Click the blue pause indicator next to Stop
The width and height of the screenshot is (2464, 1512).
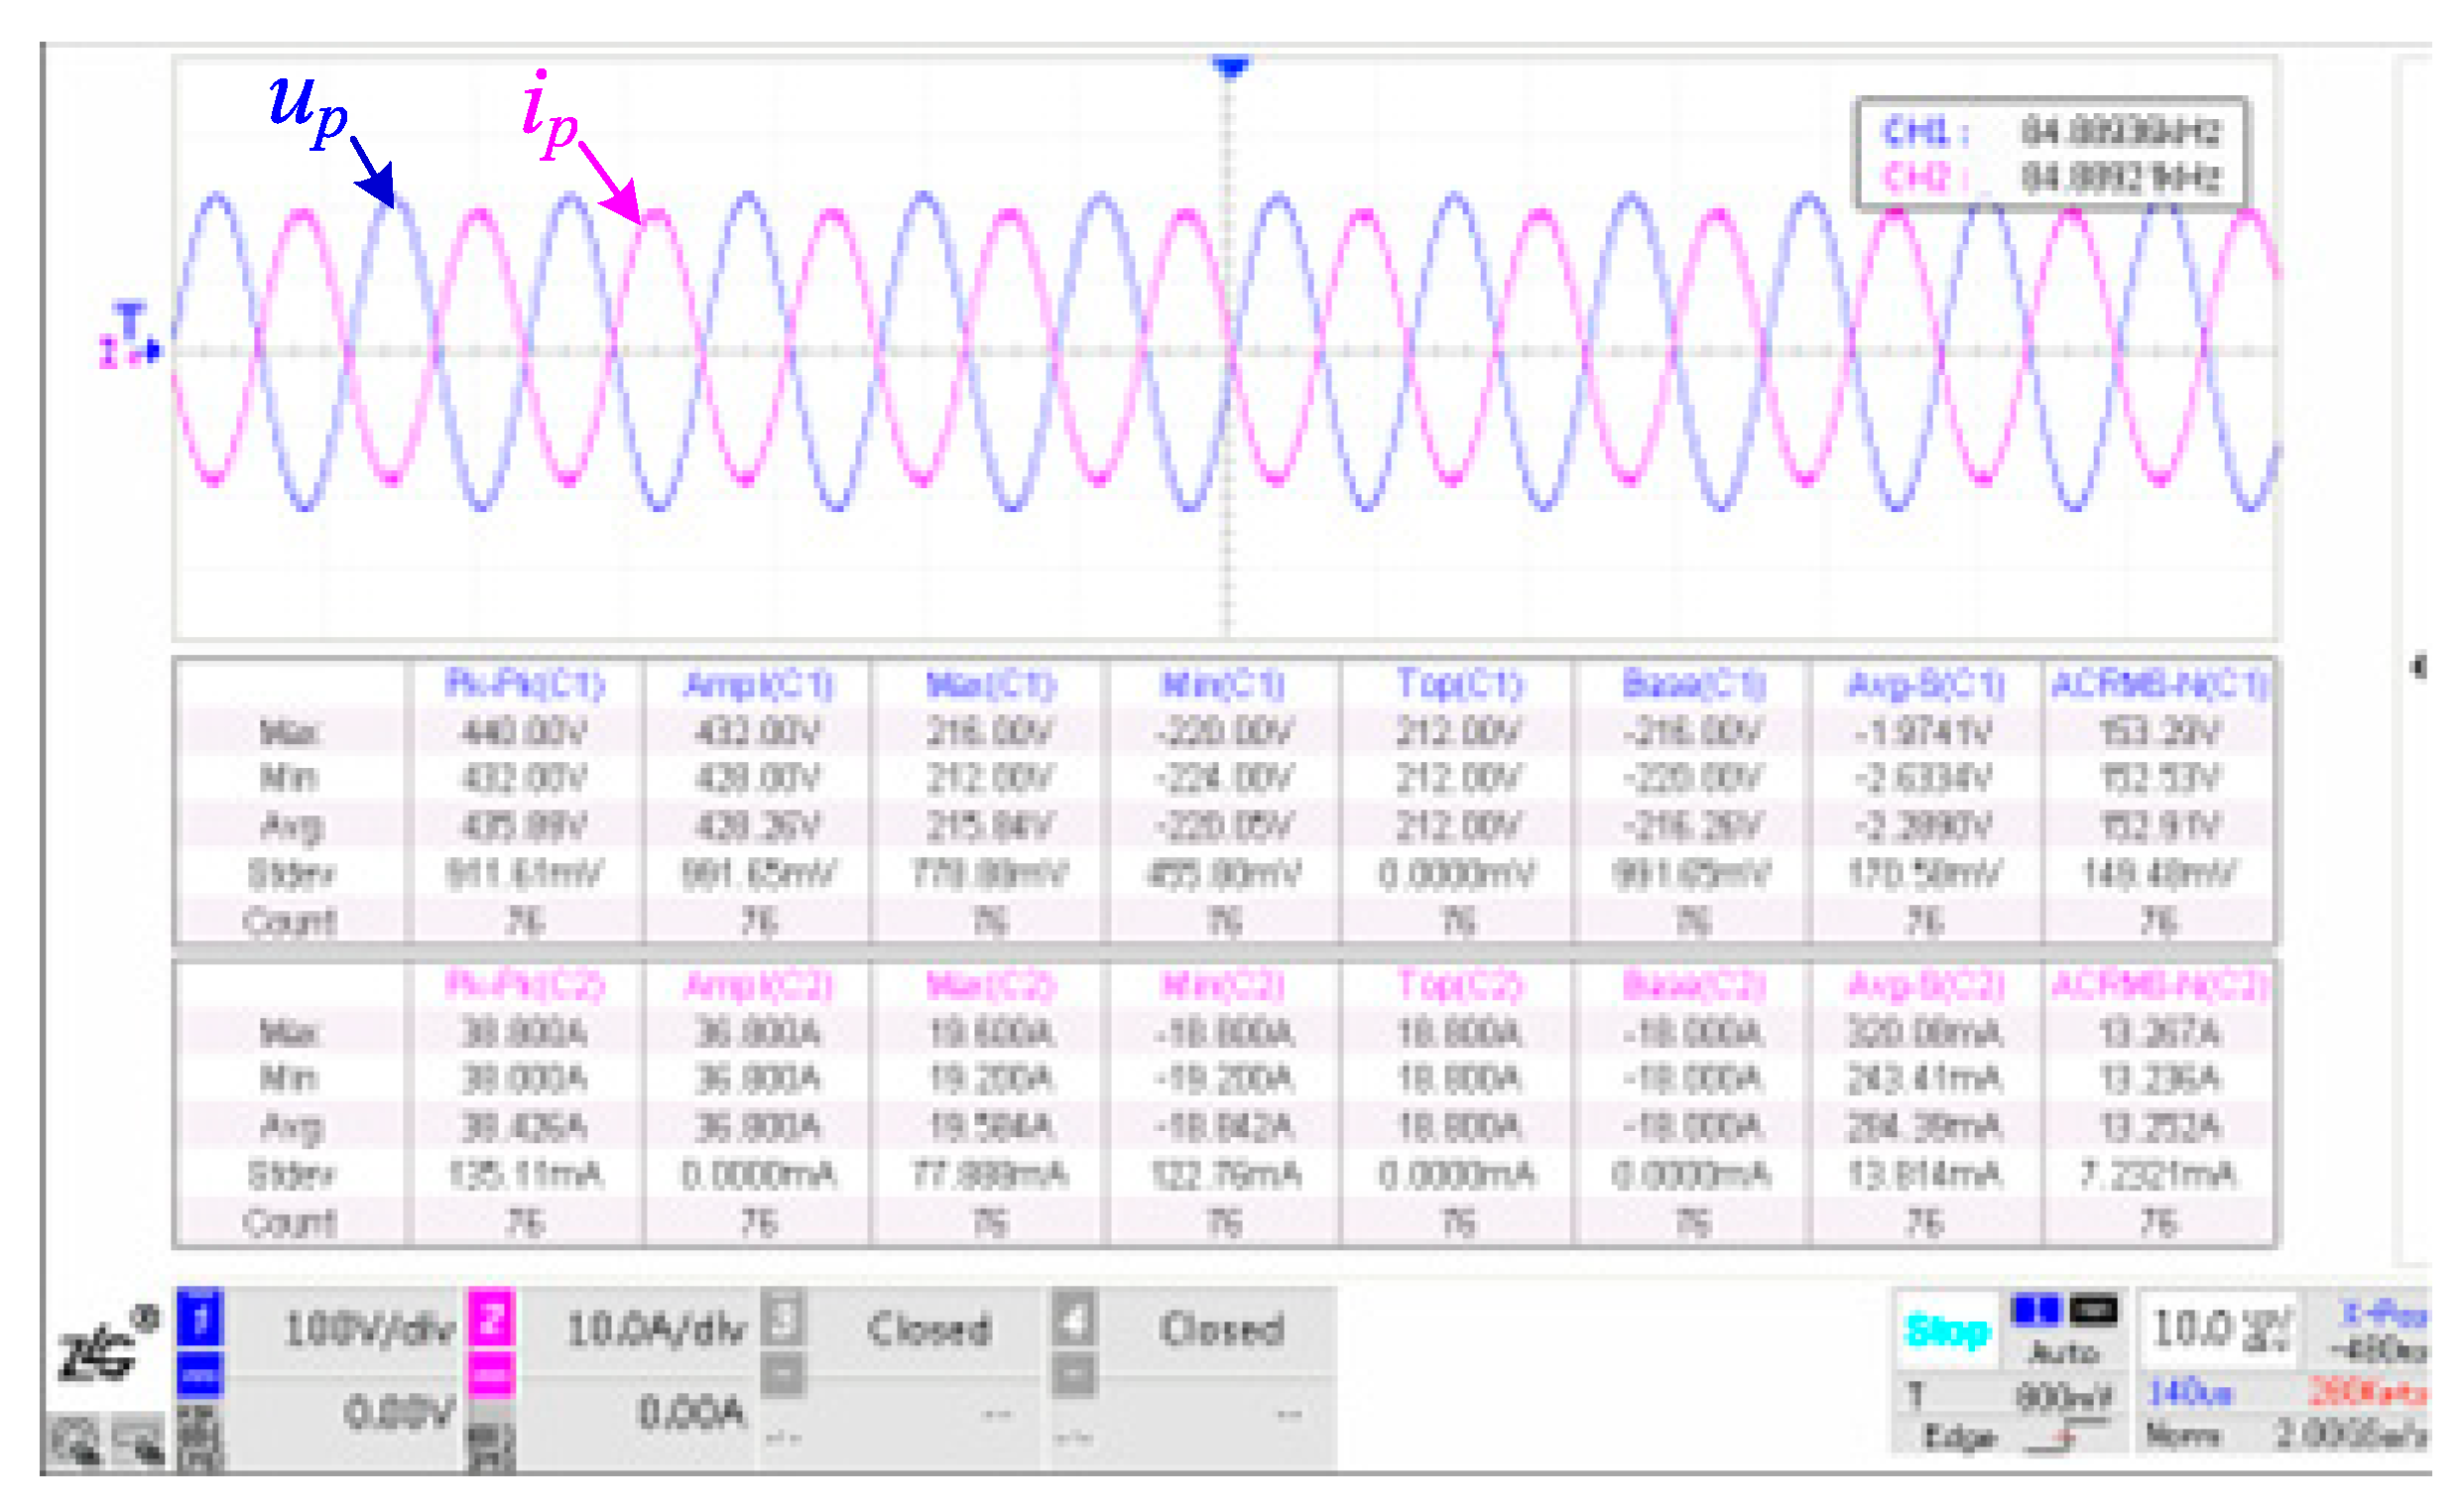tap(2036, 1309)
